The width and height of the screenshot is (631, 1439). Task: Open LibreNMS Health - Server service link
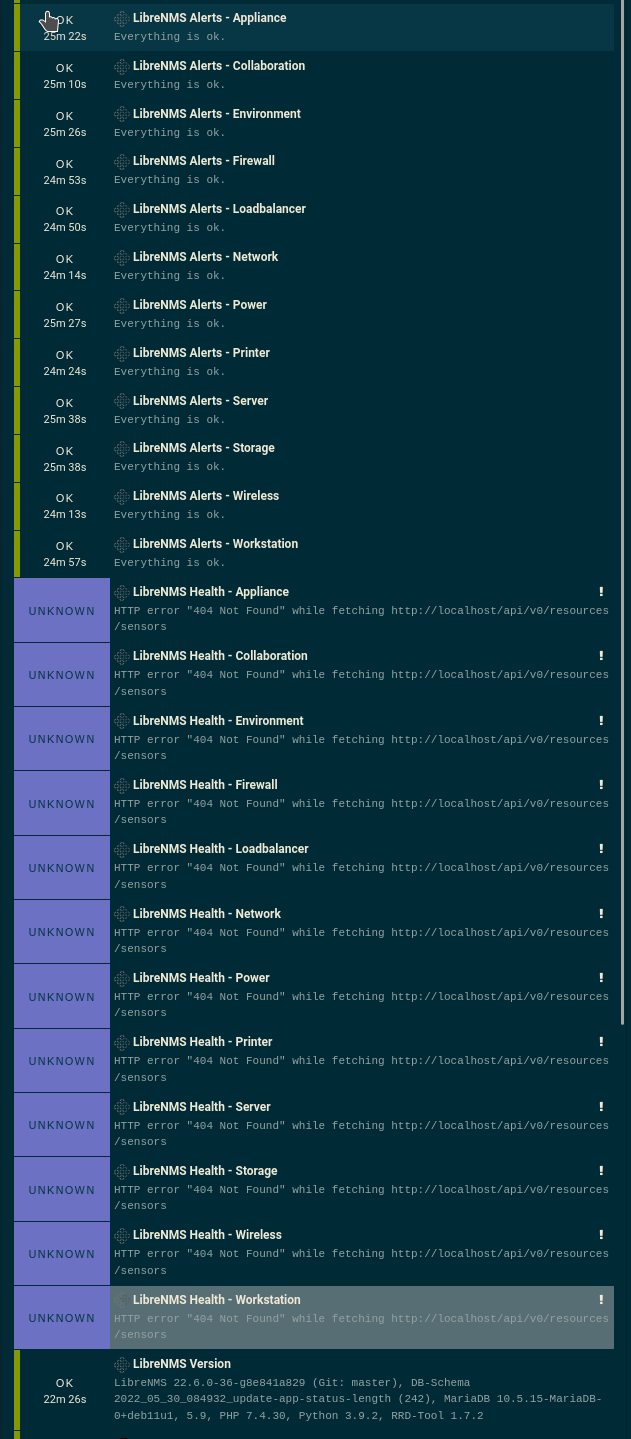pyautogui.click(x=200, y=1107)
